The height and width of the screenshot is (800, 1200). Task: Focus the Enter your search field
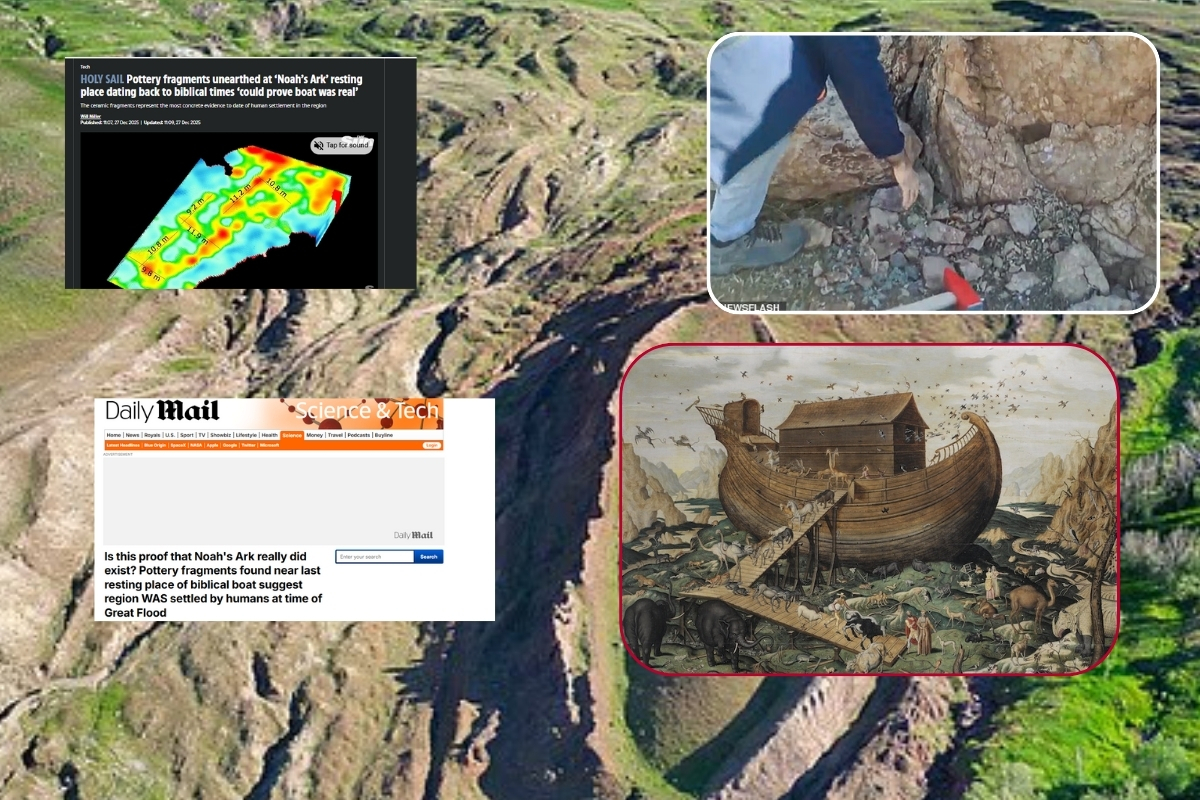tap(374, 557)
